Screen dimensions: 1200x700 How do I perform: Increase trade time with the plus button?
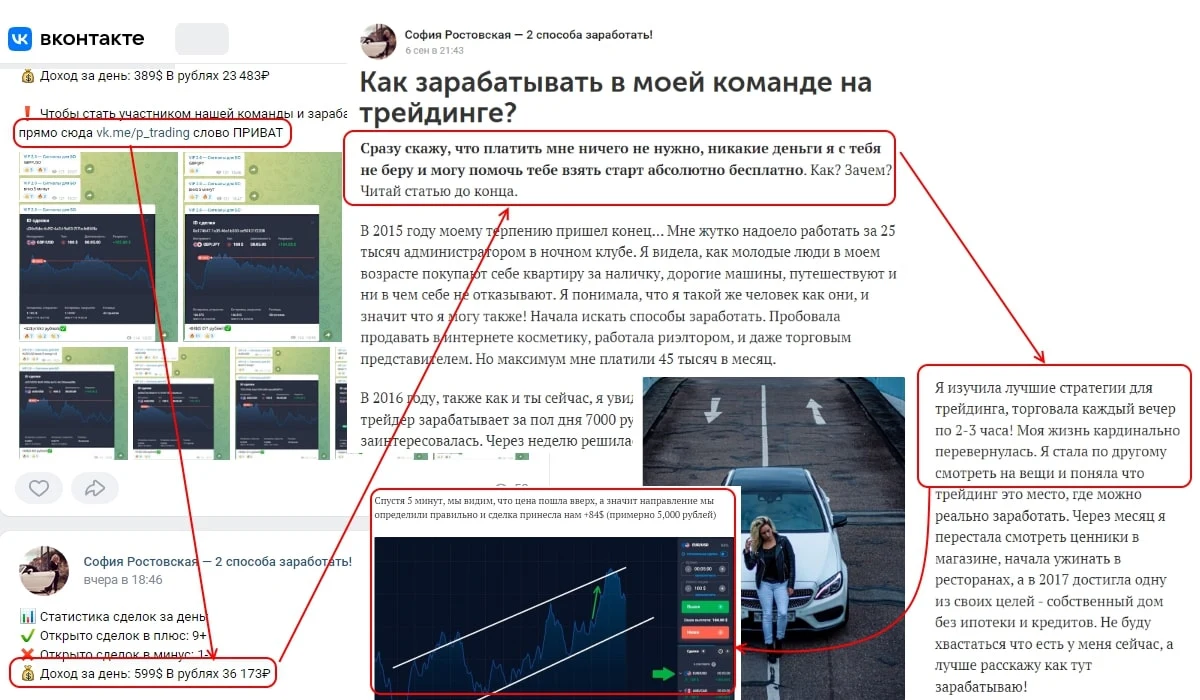tap(722, 569)
